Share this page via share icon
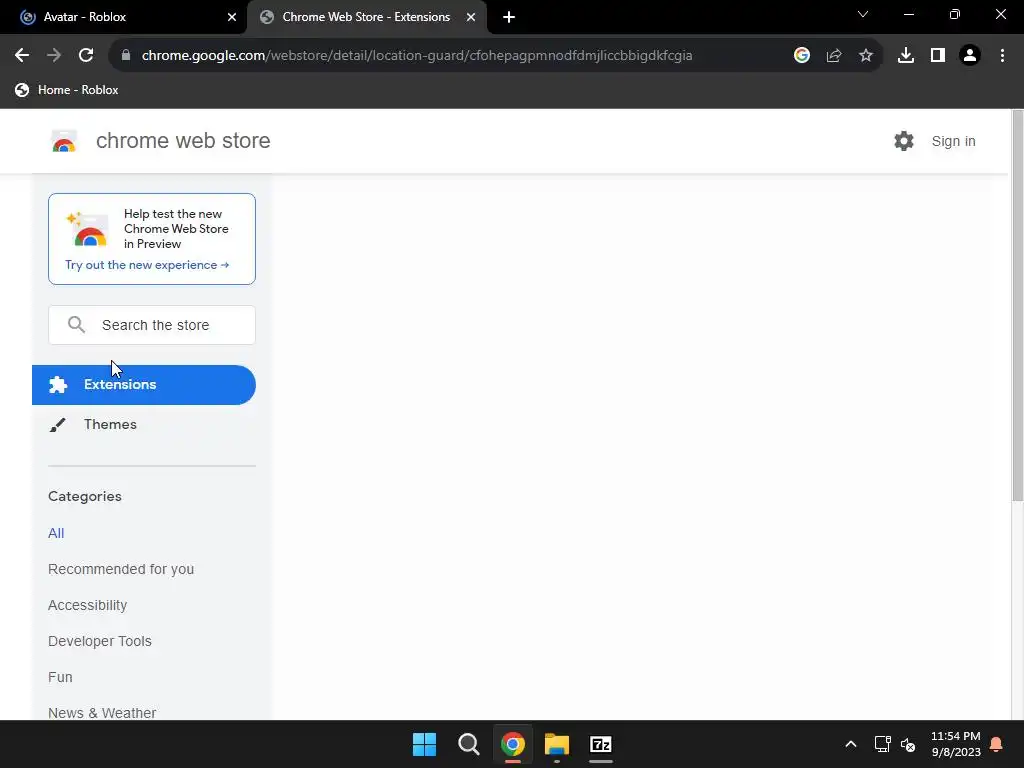 coord(834,56)
